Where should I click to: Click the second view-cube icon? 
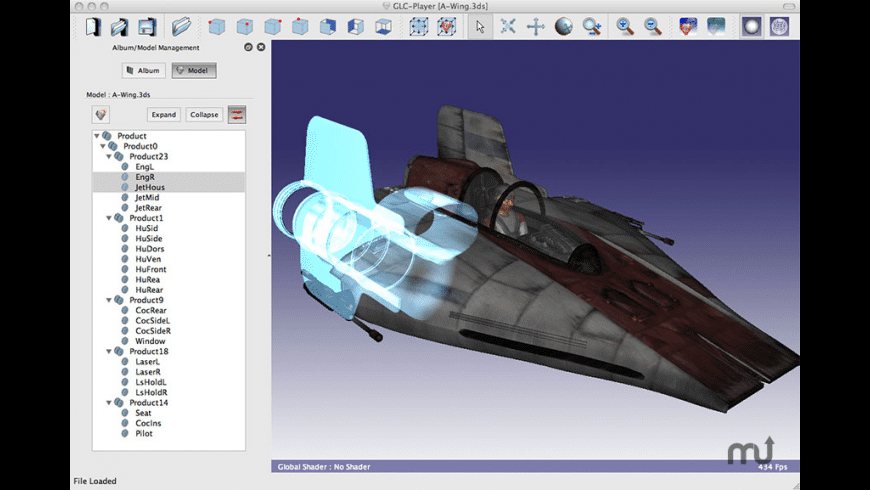click(x=244, y=27)
